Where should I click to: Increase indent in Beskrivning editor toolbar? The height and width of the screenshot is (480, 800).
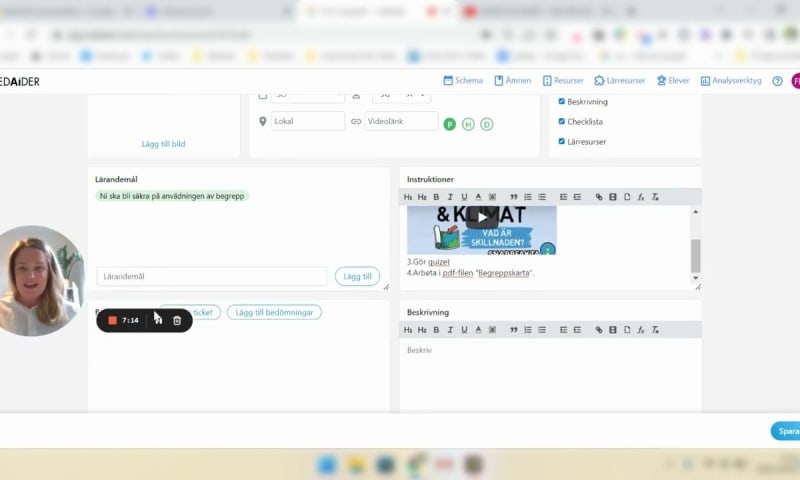pos(577,330)
